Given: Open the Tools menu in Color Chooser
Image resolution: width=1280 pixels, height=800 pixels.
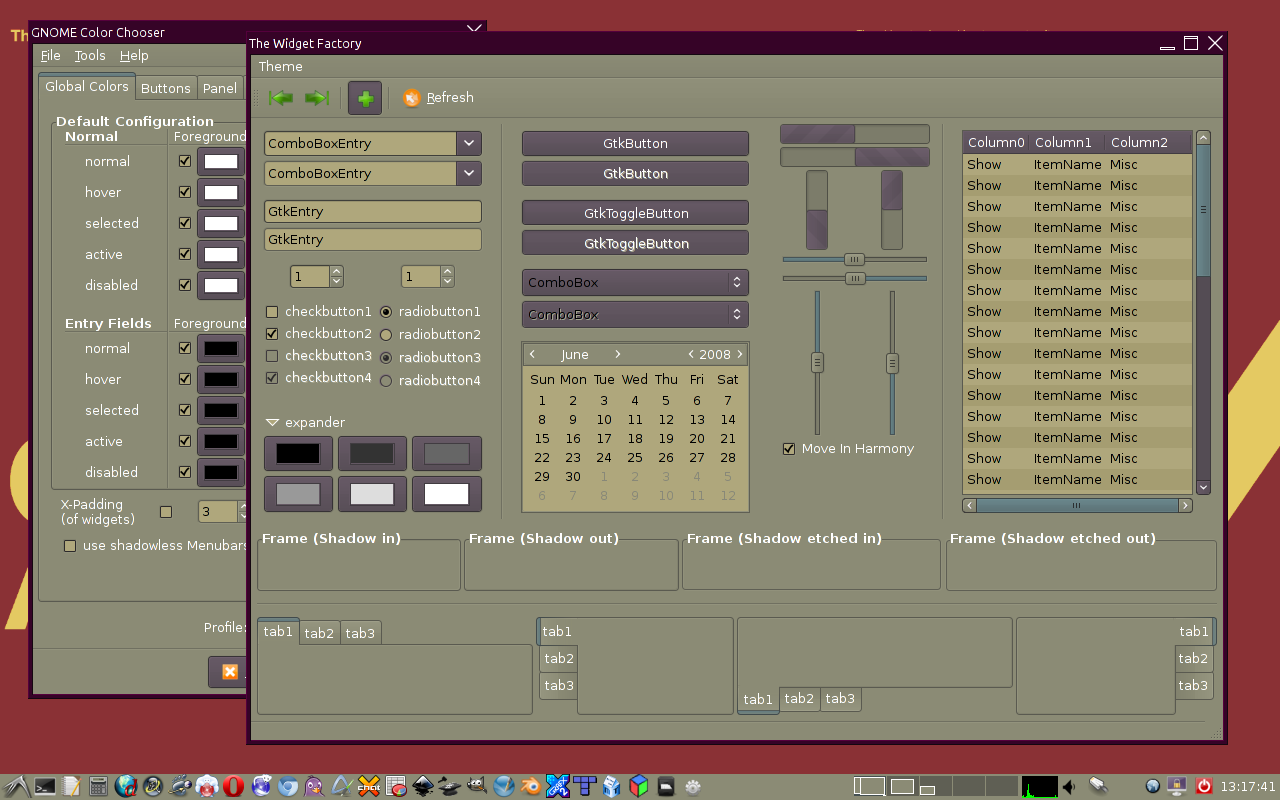Looking at the screenshot, I should (x=90, y=56).
